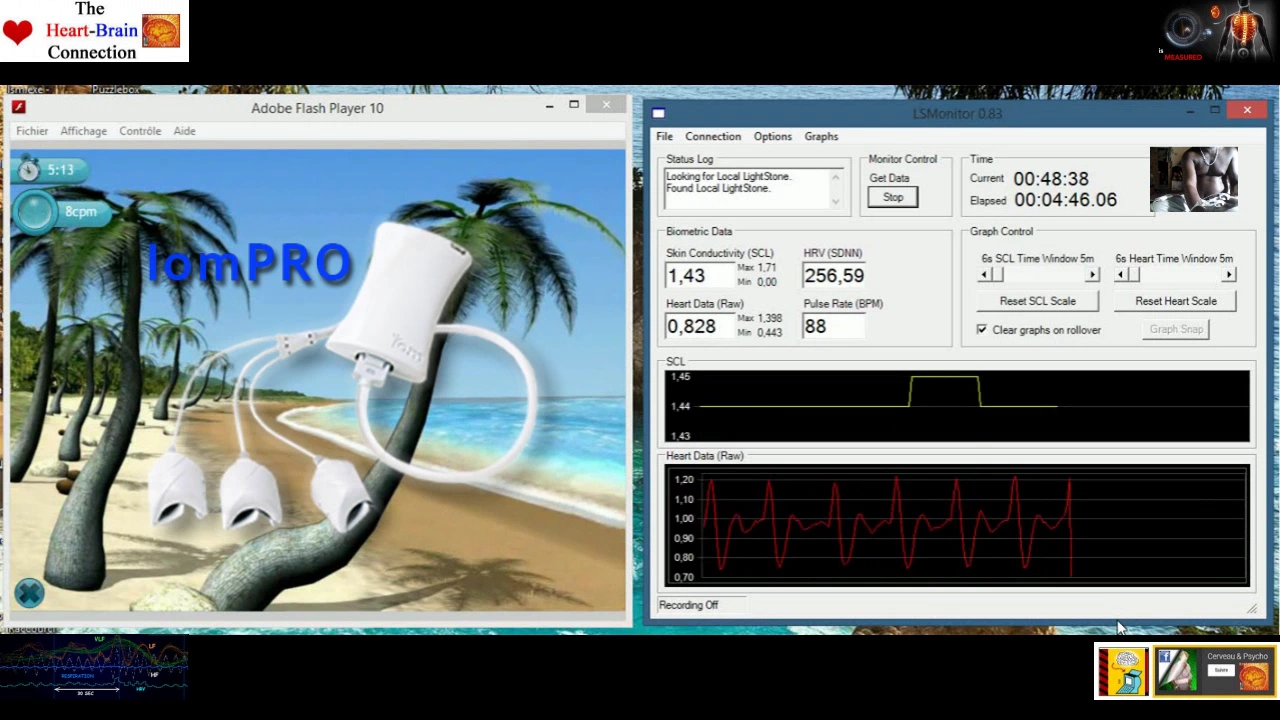The image size is (1280, 720).
Task: Open the Aide menu
Action: pyautogui.click(x=184, y=131)
